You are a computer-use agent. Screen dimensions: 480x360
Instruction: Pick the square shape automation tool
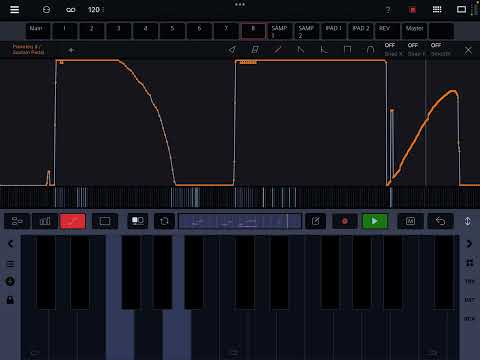(x=347, y=50)
